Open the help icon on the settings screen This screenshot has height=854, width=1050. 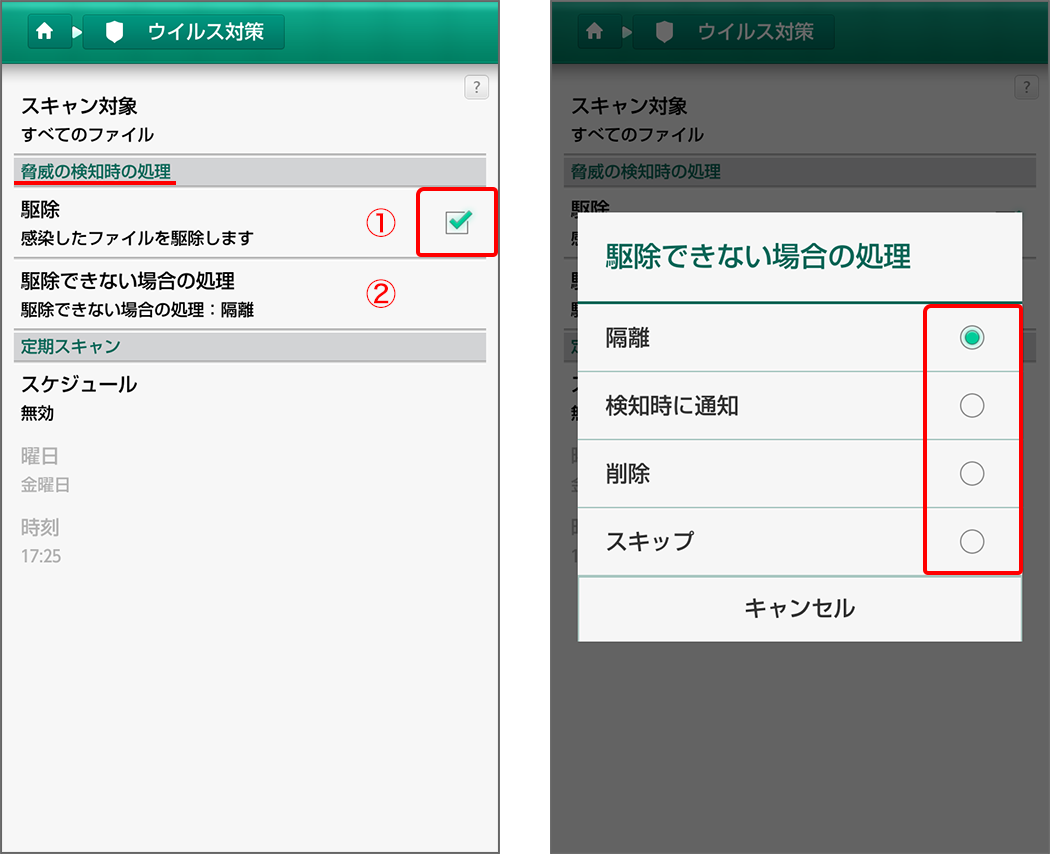tap(476, 88)
